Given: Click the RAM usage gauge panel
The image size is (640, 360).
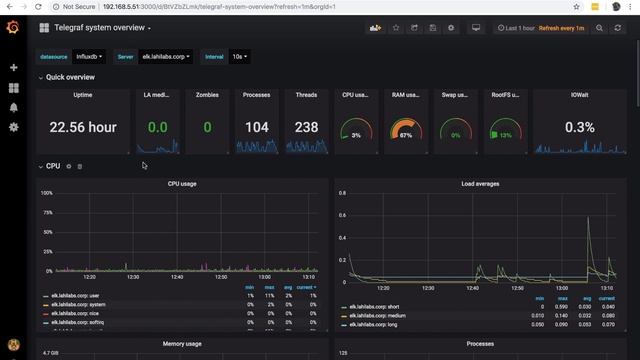Looking at the screenshot, I should tap(406, 122).
